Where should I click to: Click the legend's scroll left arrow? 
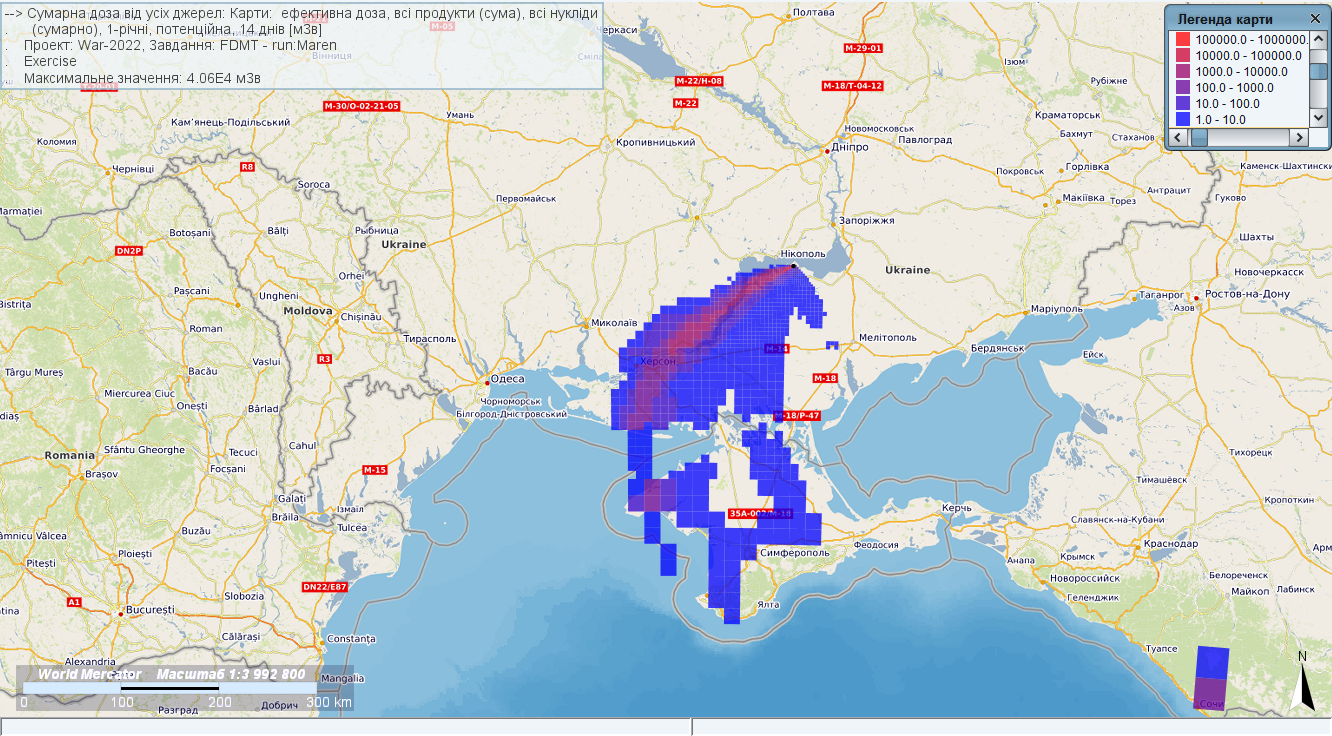click(x=1179, y=137)
